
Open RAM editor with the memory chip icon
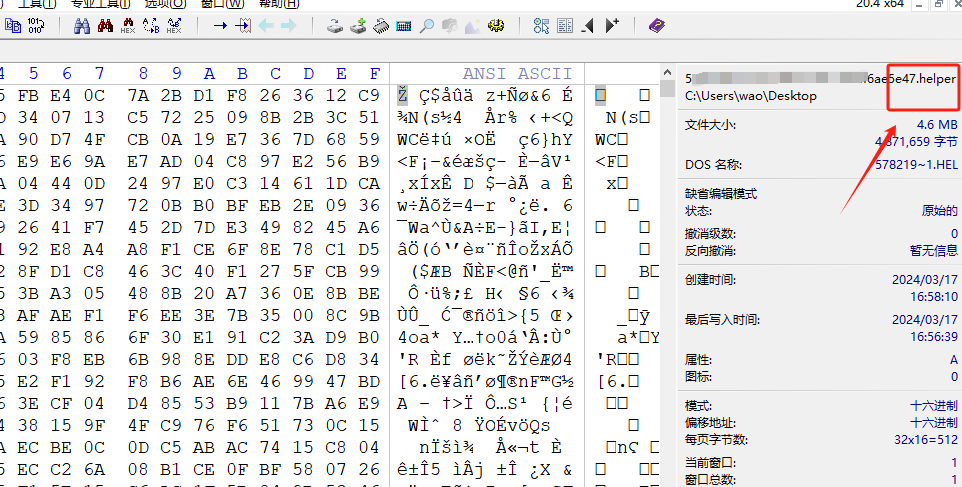(381, 26)
